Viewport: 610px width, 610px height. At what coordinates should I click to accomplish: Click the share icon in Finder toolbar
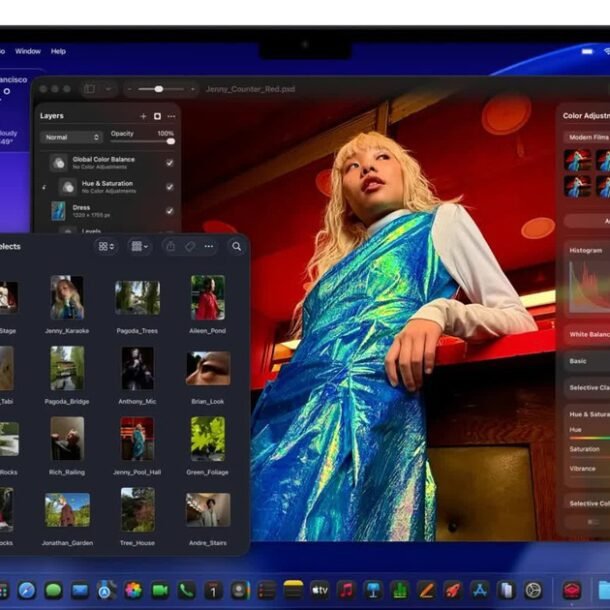point(170,246)
